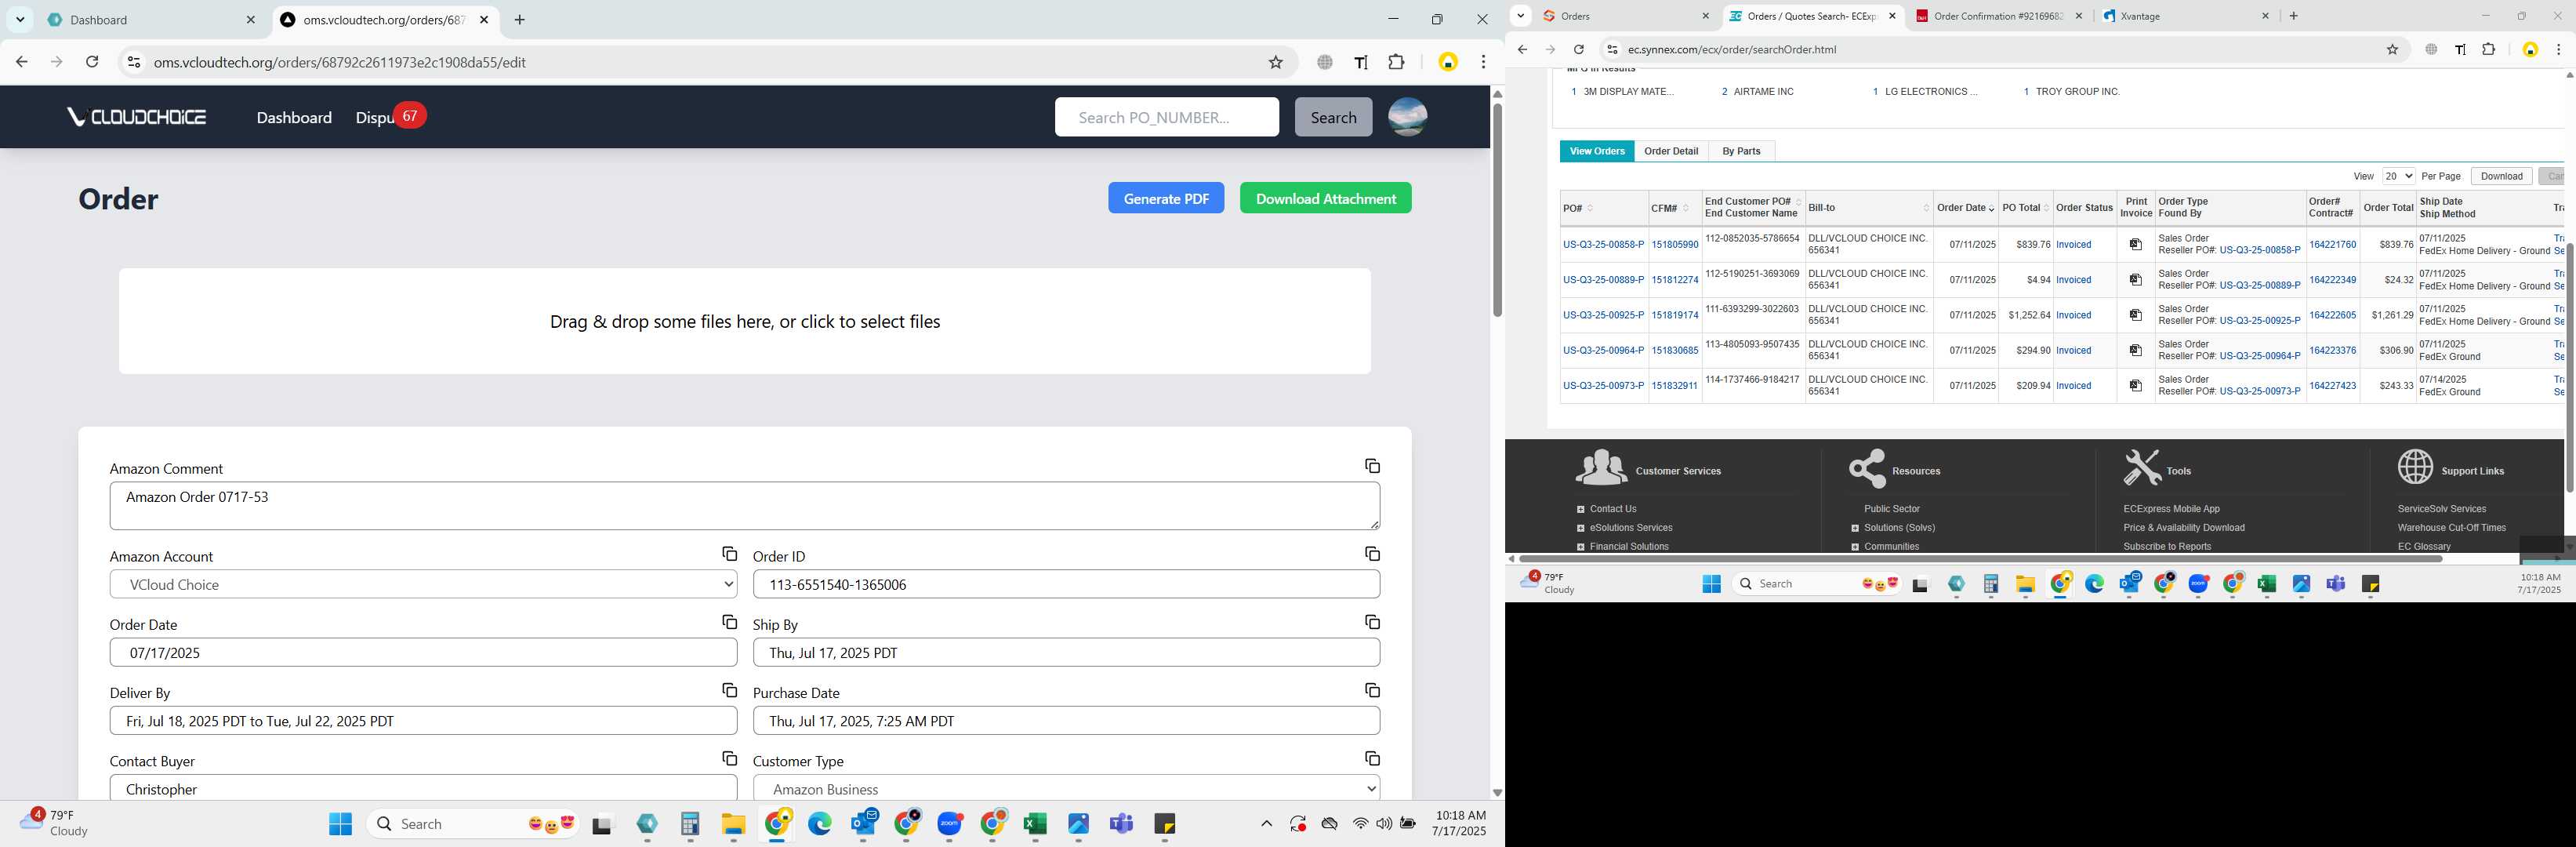The width and height of the screenshot is (2576, 847).
Task: Open Sticky Notes from the bottom-left taskbar
Action: tap(1164, 823)
